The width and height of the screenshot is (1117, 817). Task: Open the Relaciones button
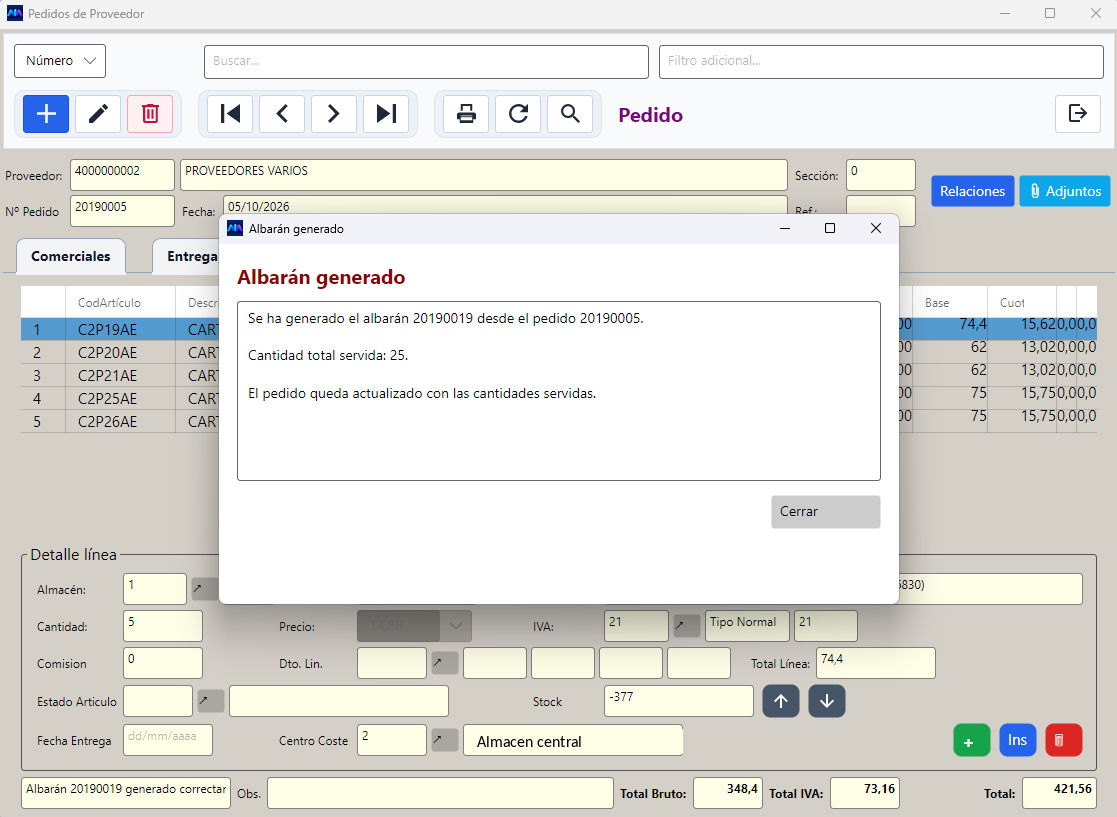[x=972, y=191]
